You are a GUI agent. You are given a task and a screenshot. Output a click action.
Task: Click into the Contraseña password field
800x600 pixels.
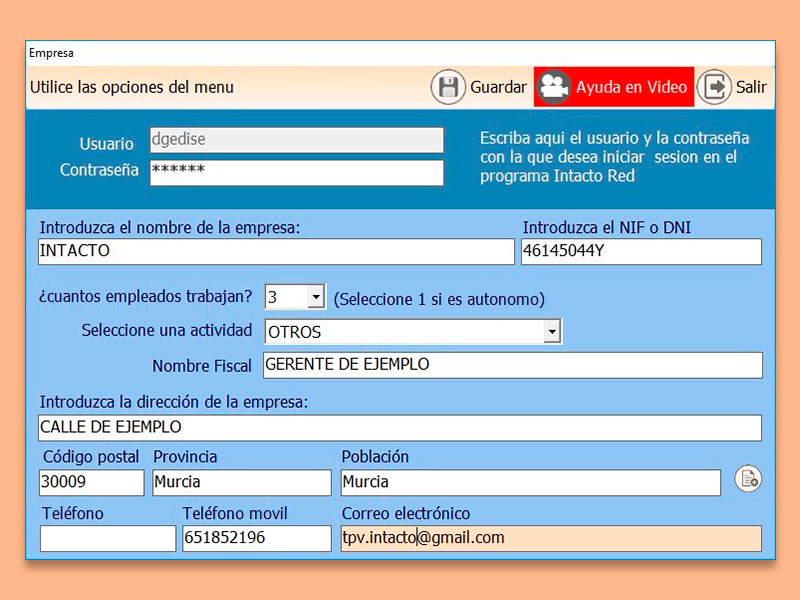(296, 173)
